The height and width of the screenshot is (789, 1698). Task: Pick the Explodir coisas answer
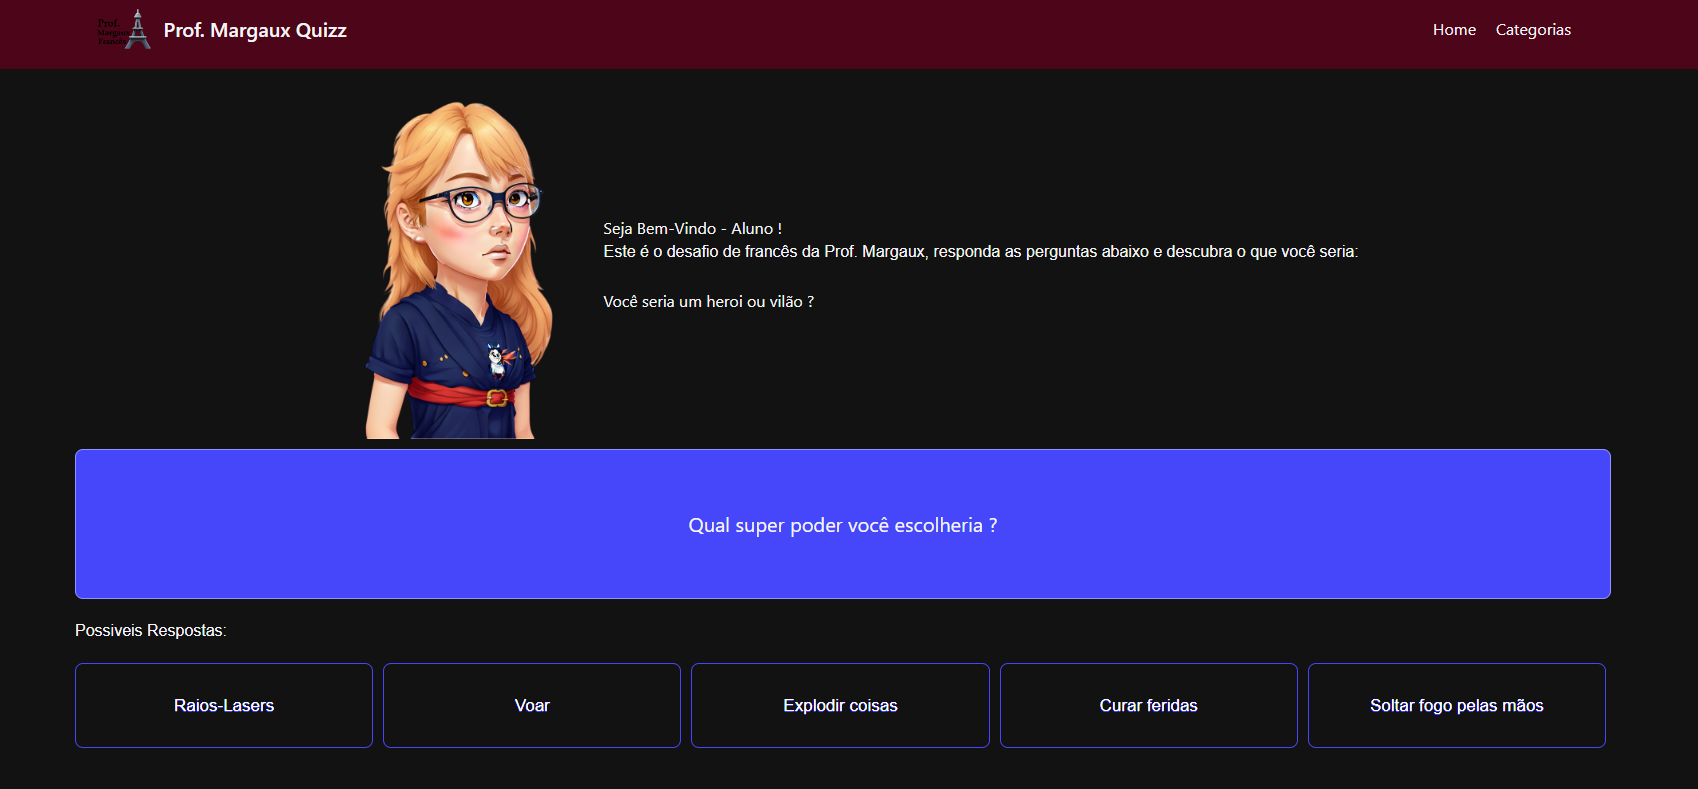click(840, 705)
